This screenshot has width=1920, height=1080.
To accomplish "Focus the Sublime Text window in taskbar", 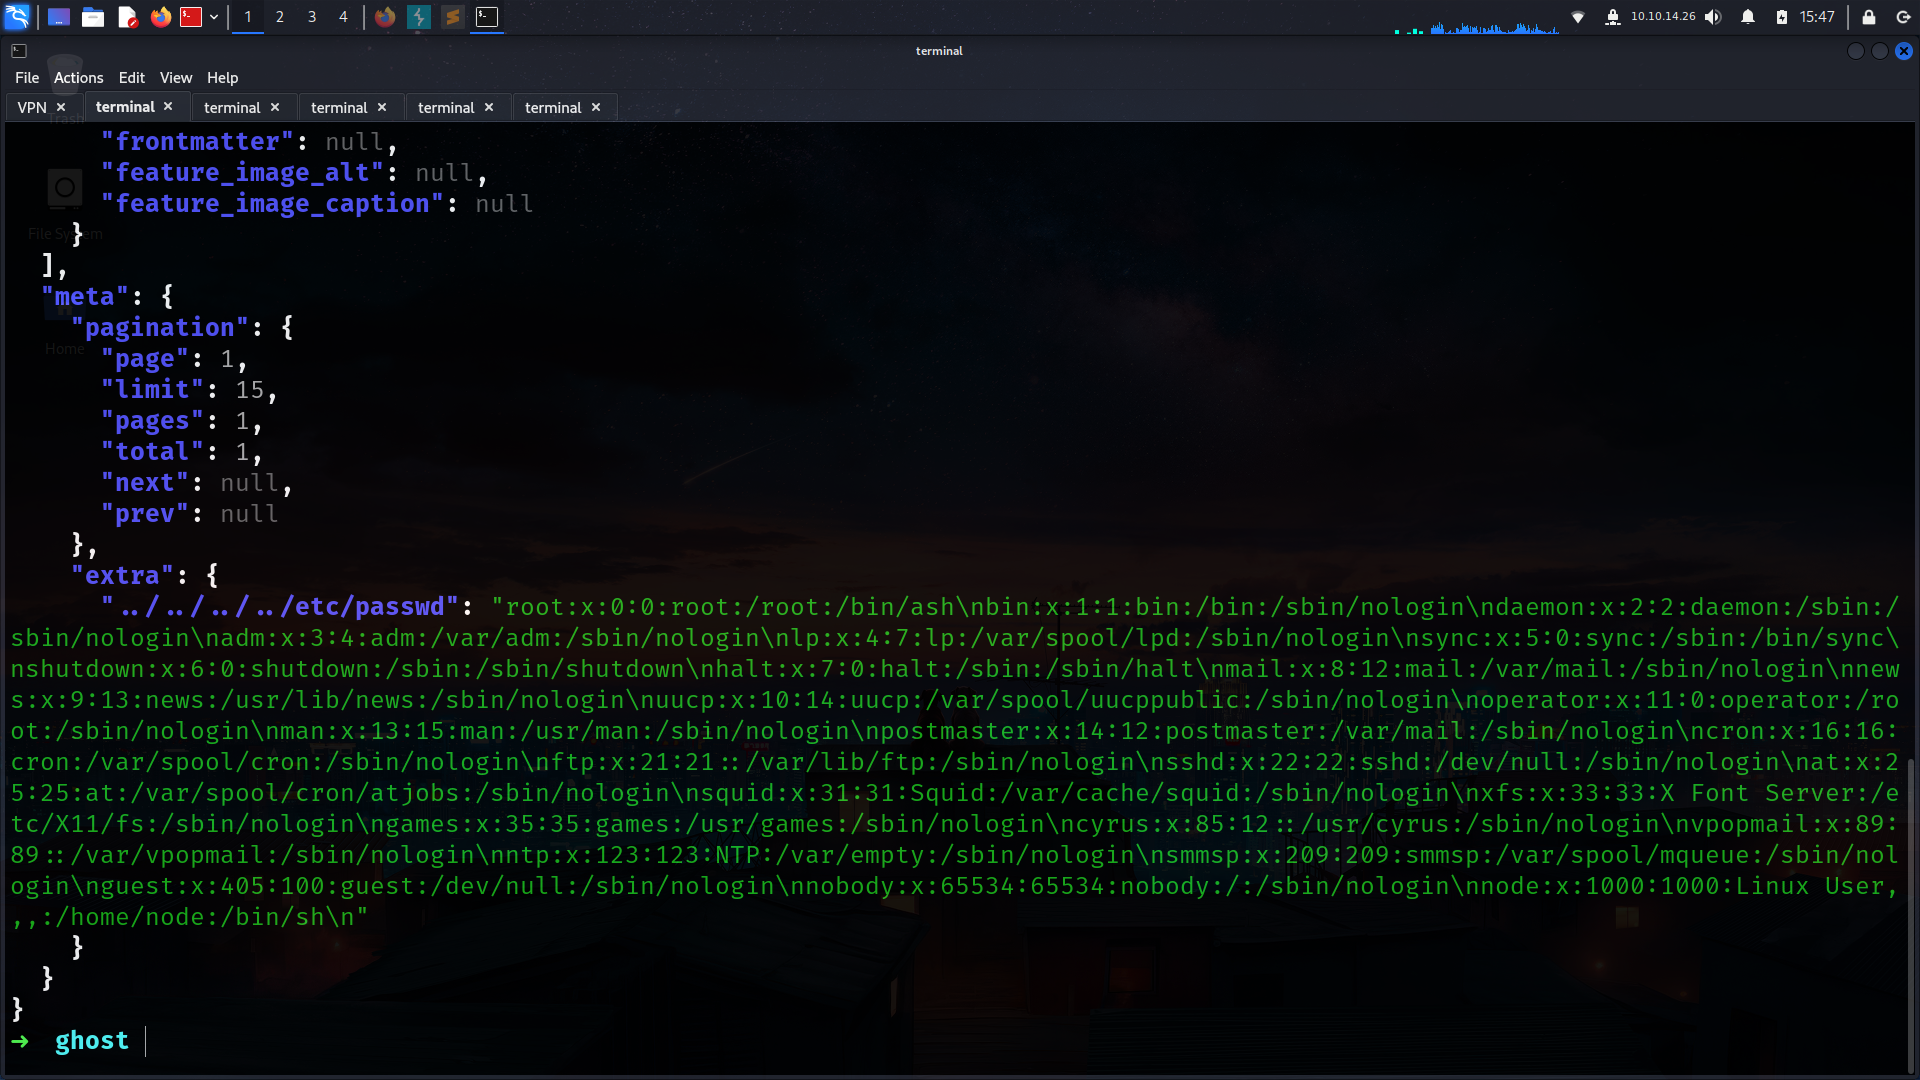I will tap(453, 17).
